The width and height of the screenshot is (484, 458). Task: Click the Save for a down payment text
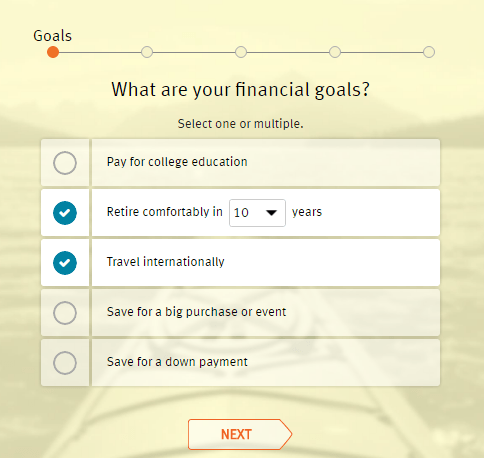tap(177, 362)
